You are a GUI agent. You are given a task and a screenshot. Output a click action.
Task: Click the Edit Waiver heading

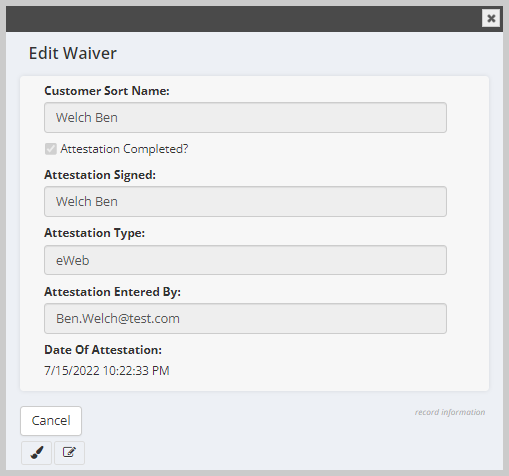73,53
